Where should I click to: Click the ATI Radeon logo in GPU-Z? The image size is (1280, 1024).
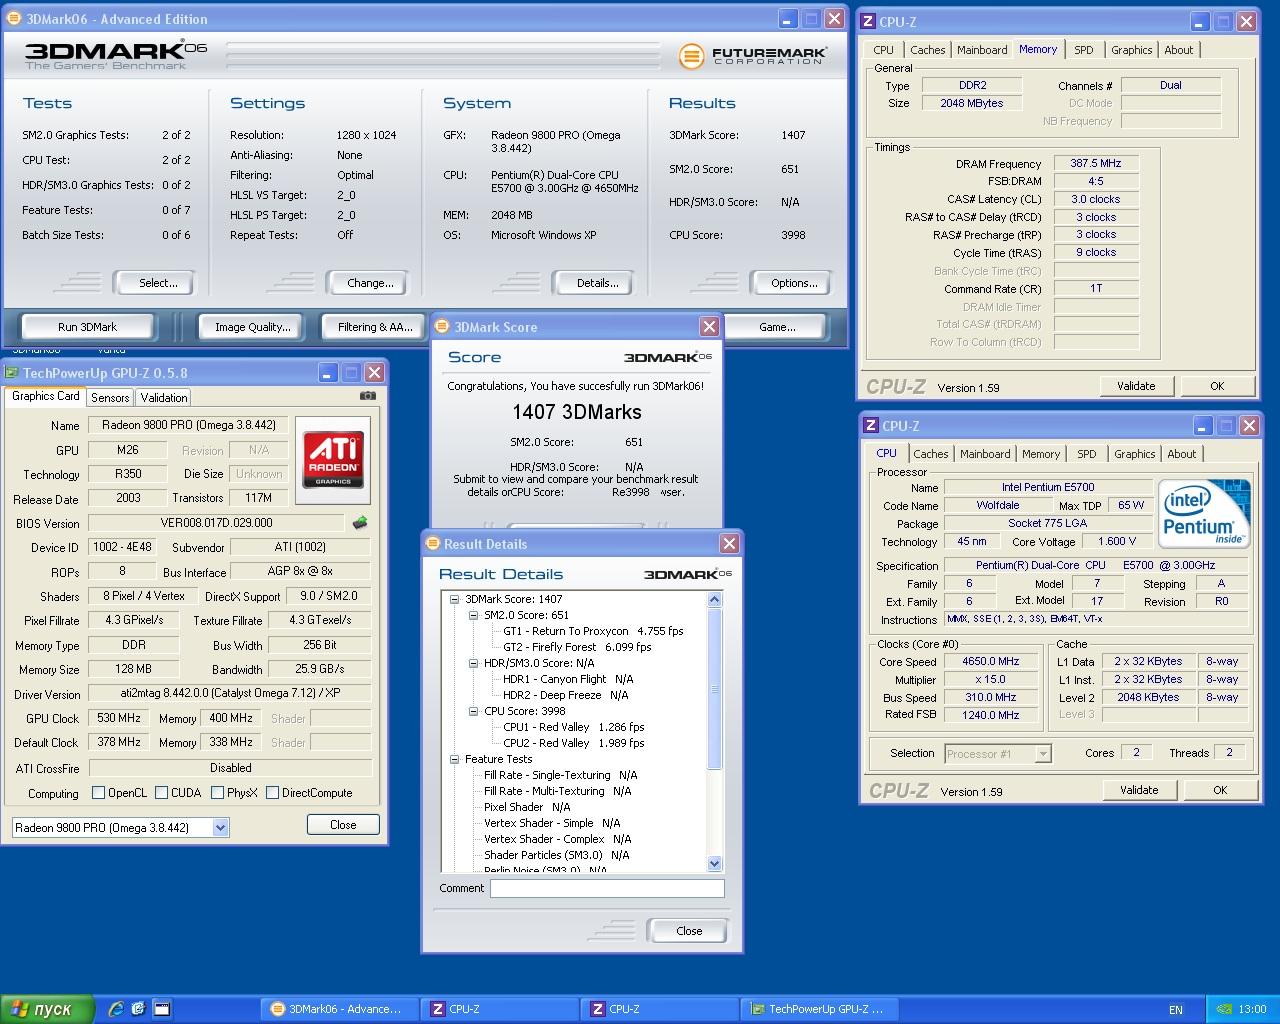333,460
